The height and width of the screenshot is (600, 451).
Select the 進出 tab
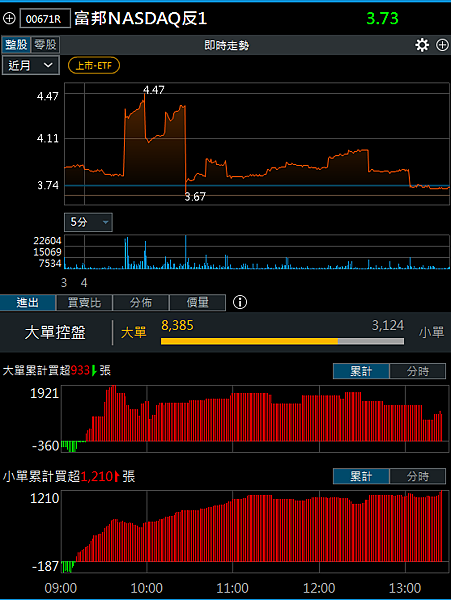click(x=28, y=303)
